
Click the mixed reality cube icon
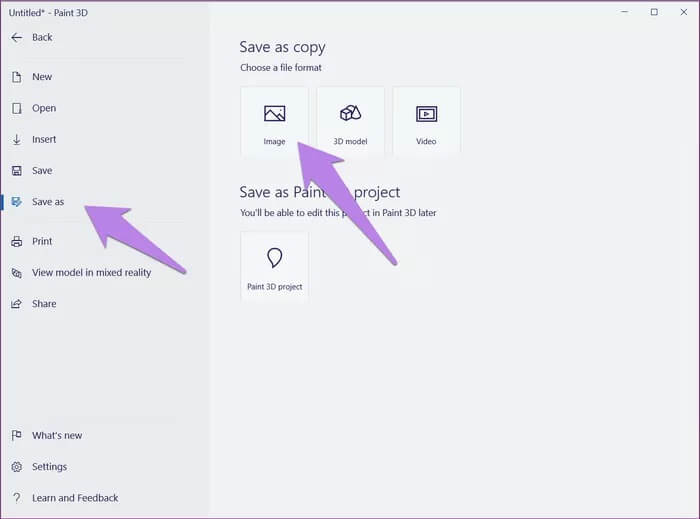pos(17,273)
